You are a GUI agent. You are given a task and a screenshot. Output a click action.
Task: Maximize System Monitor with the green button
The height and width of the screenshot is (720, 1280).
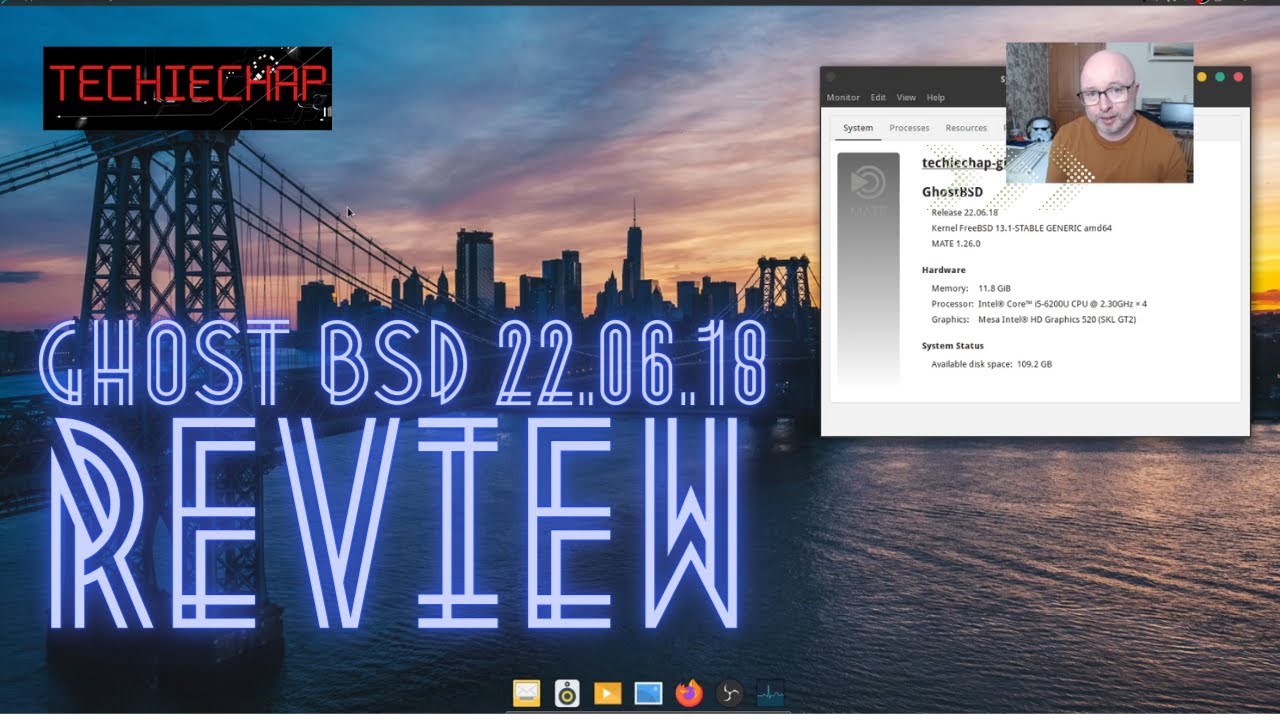point(1220,77)
